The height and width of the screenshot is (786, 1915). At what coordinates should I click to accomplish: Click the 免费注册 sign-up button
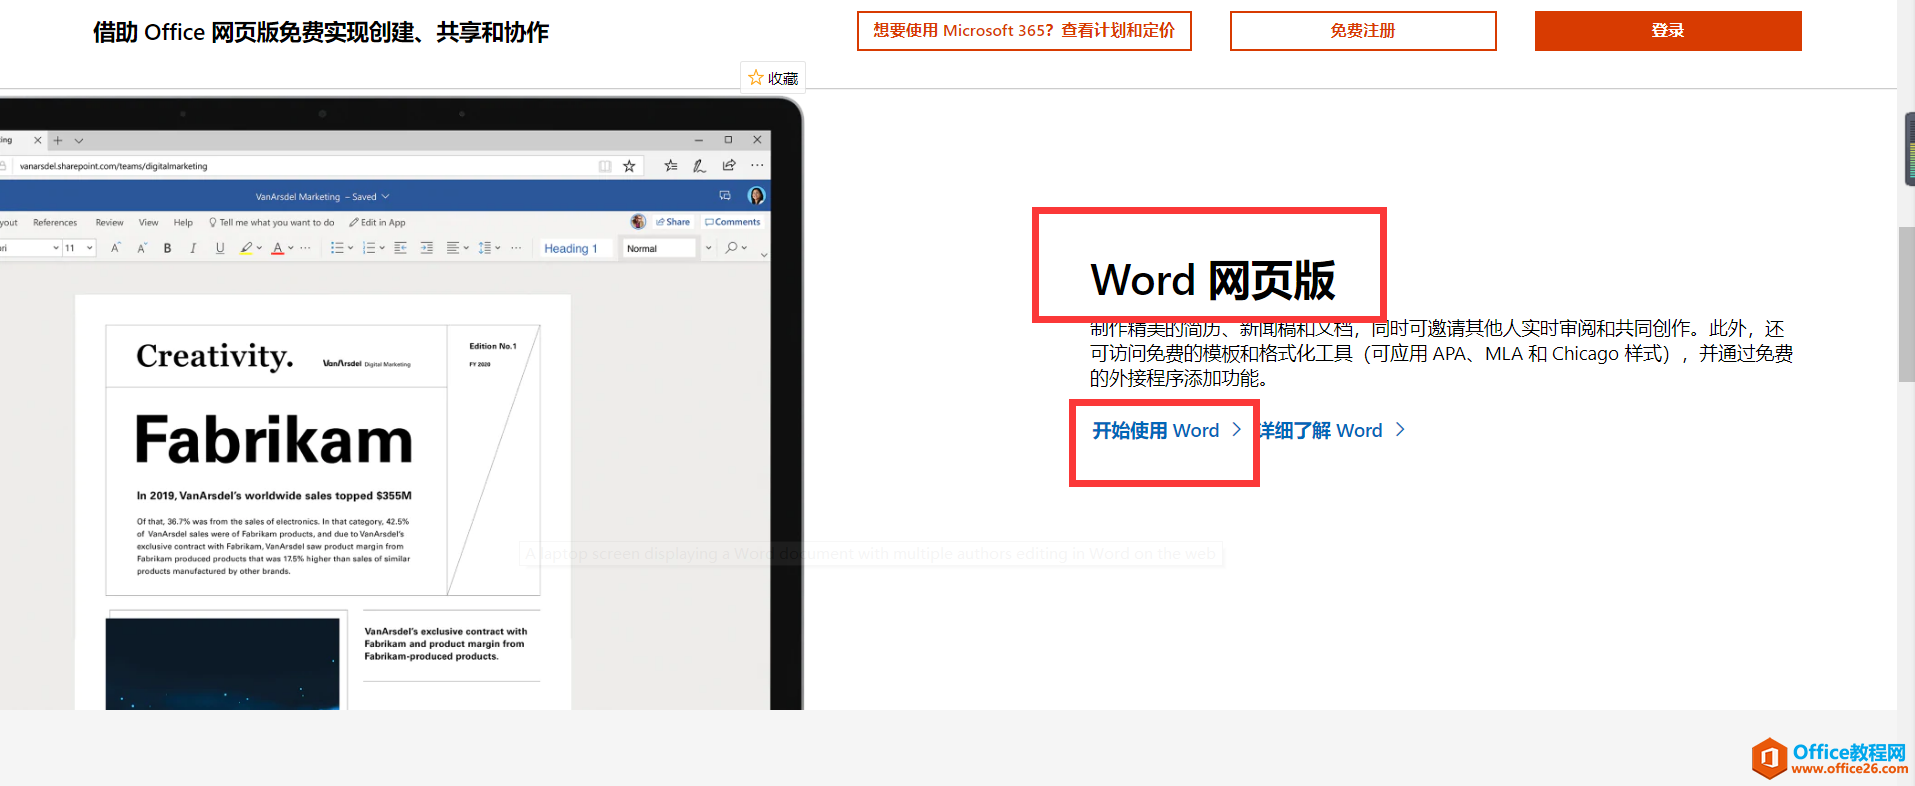tap(1362, 31)
